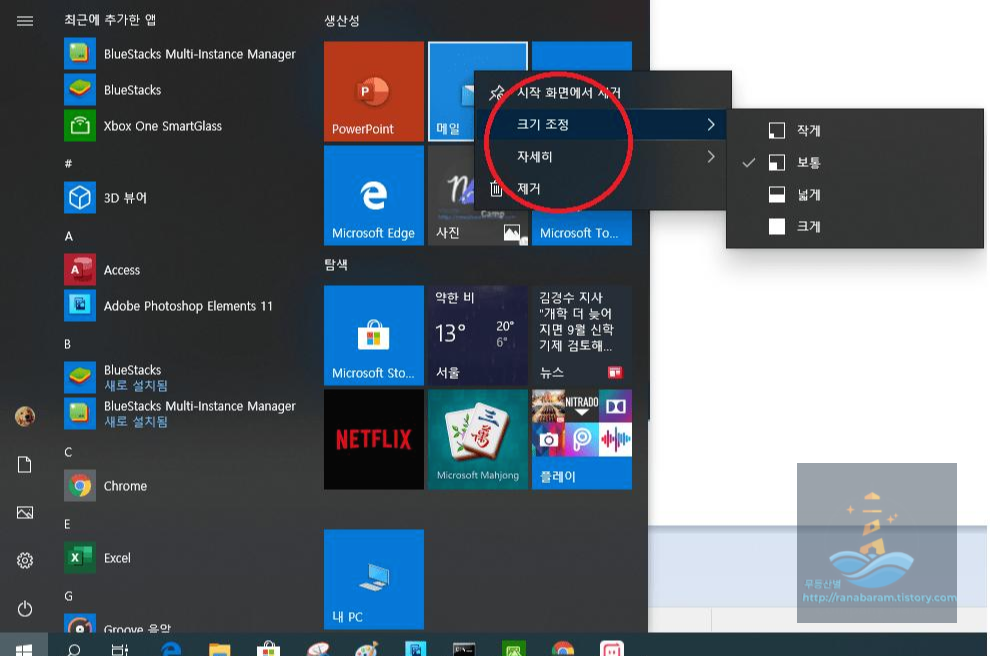This screenshot has width=990, height=656.
Task: Open the Documents folder icon in Start rail
Action: pyautogui.click(x=25, y=465)
